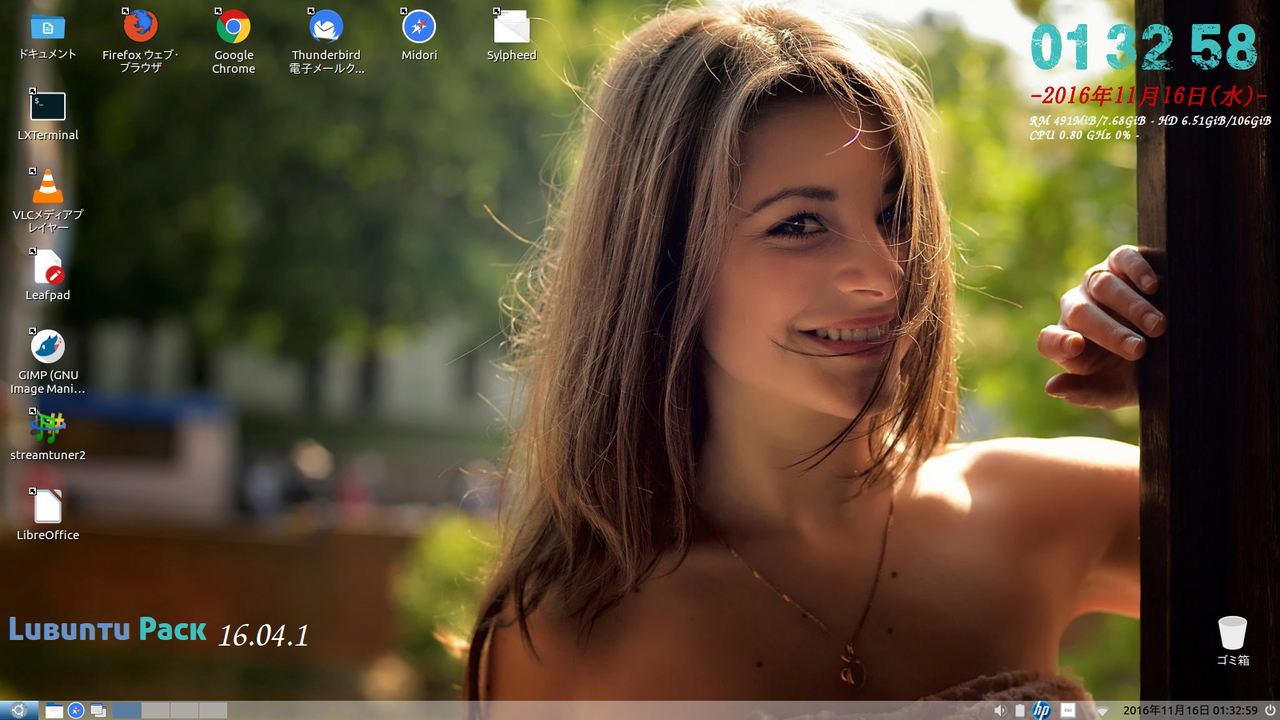Launch VLC media player icon
The width and height of the screenshot is (1280, 720).
tap(48, 187)
